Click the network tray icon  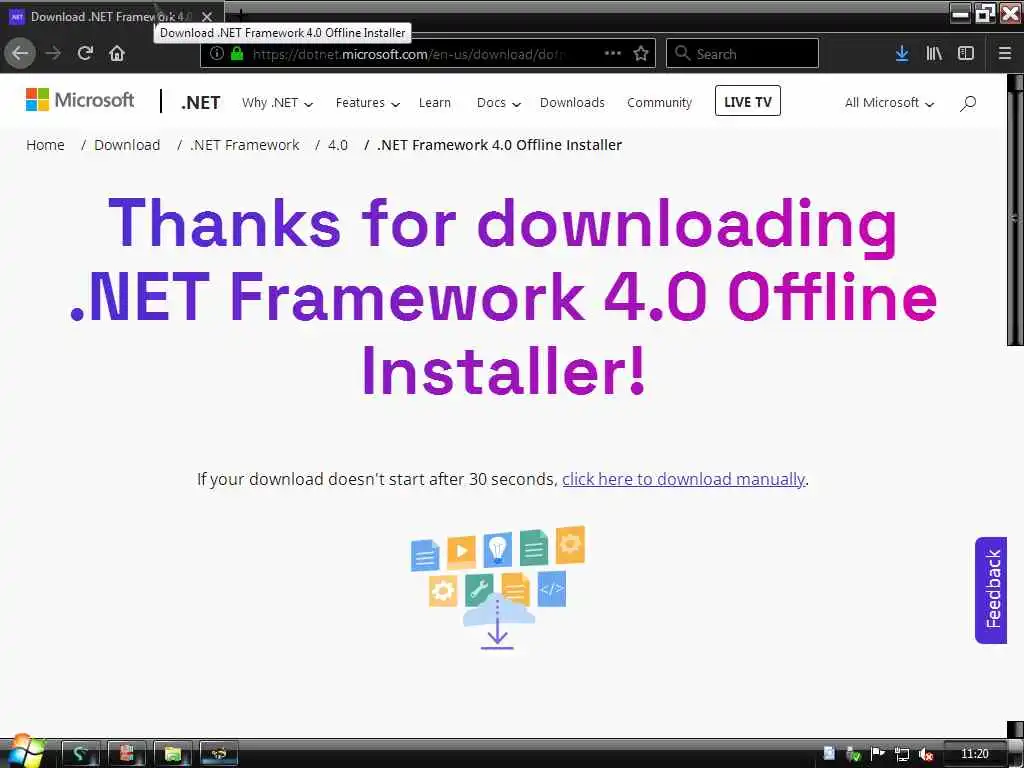pos(902,754)
